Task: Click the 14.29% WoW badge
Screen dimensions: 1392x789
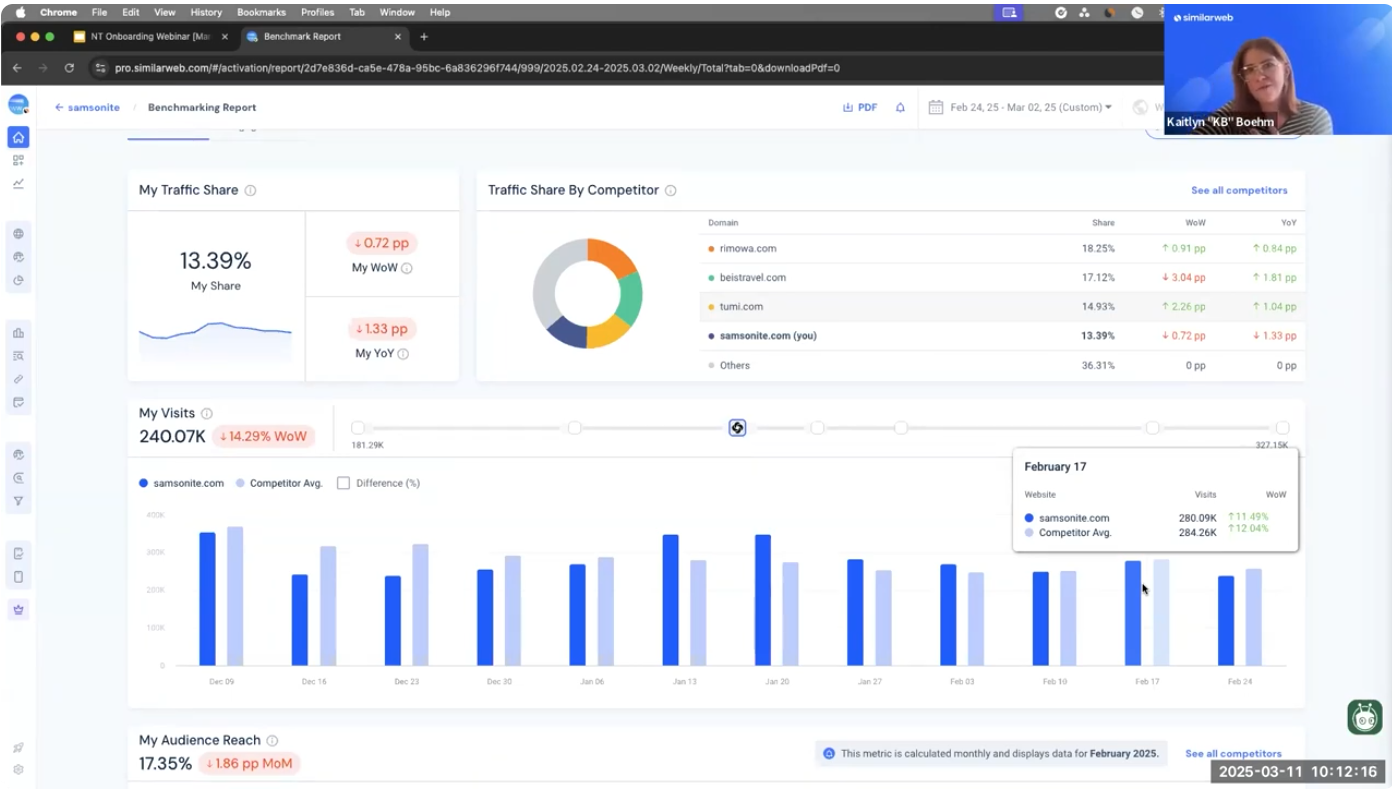Action: click(263, 437)
